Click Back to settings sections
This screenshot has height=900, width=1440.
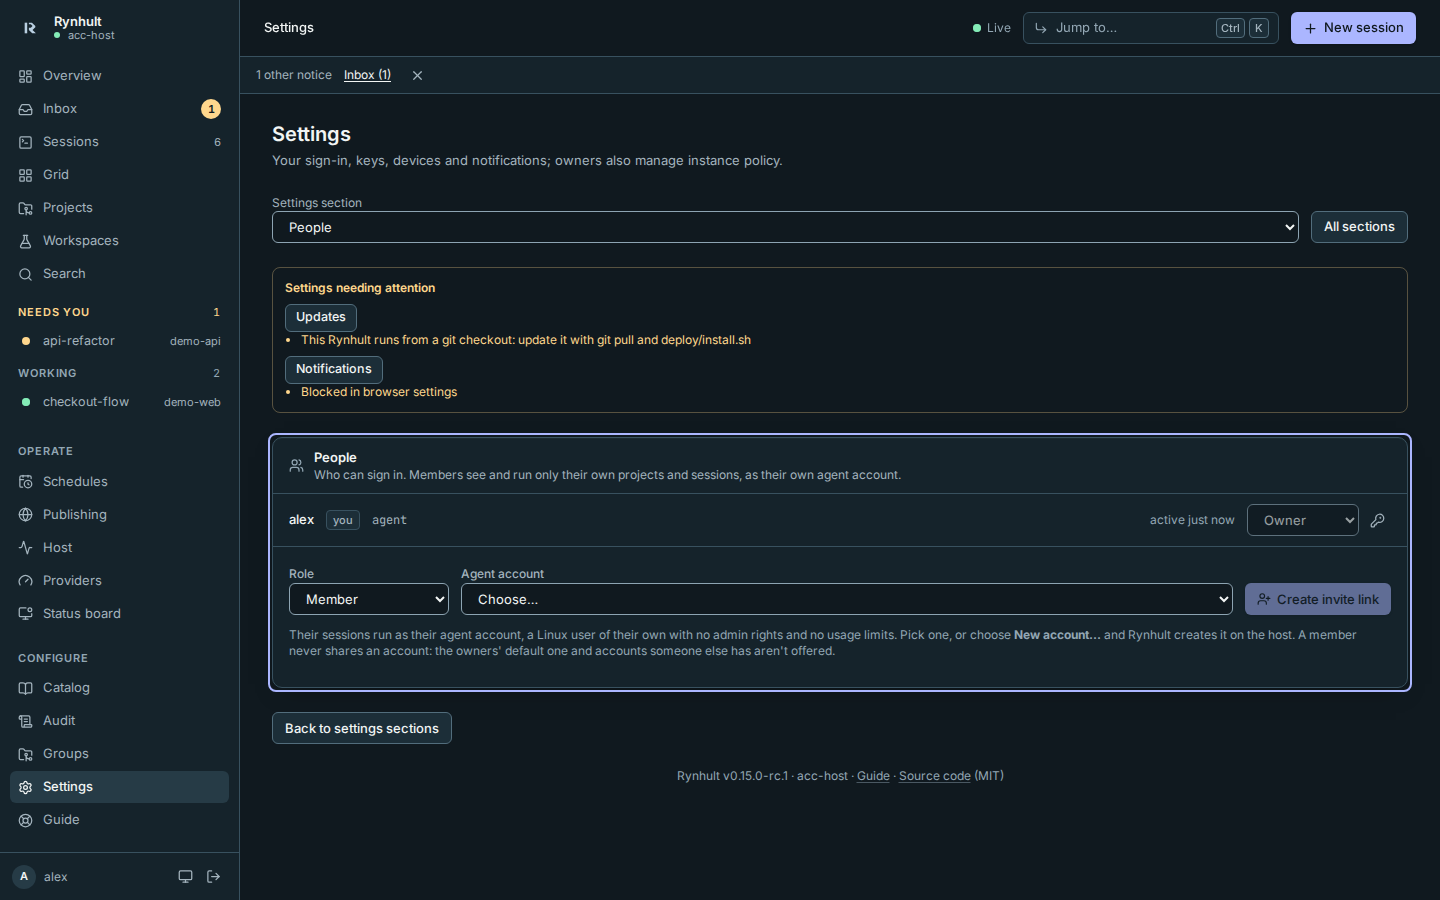point(362,728)
